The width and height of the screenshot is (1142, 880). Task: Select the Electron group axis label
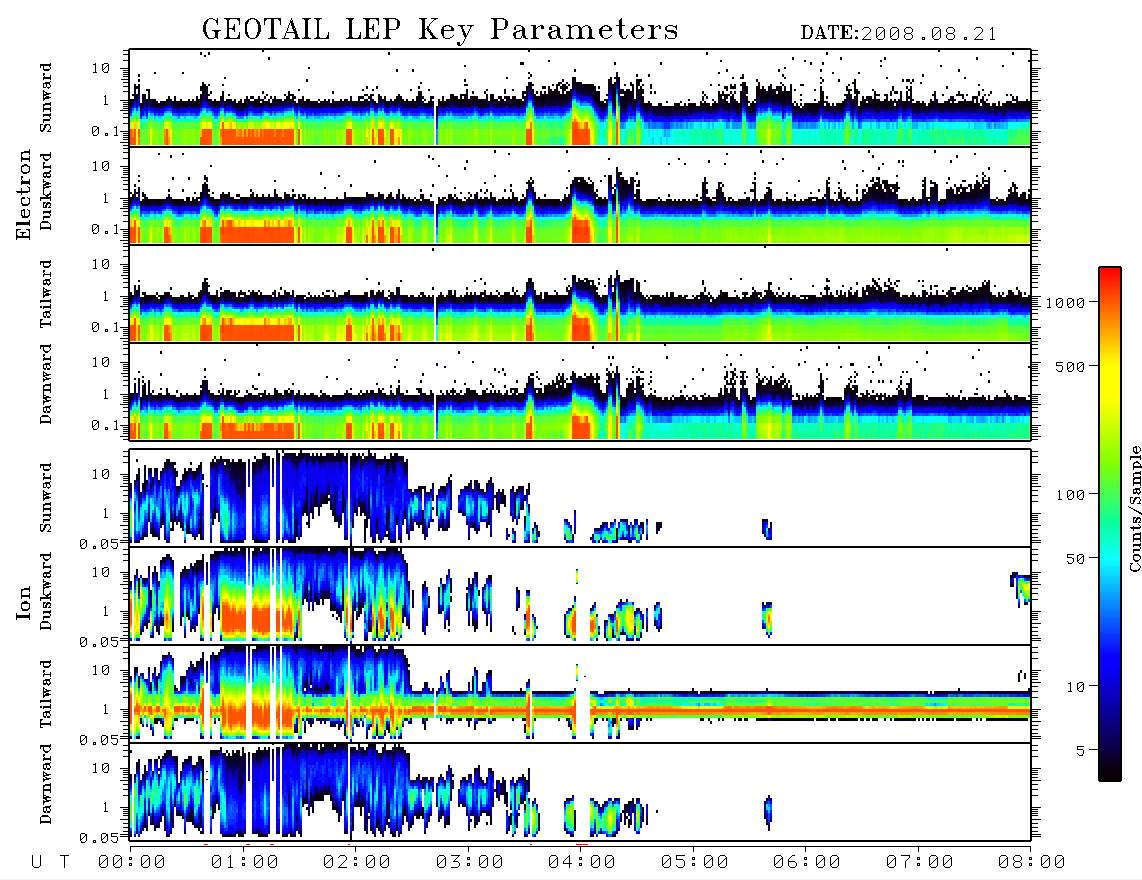(x=23, y=194)
